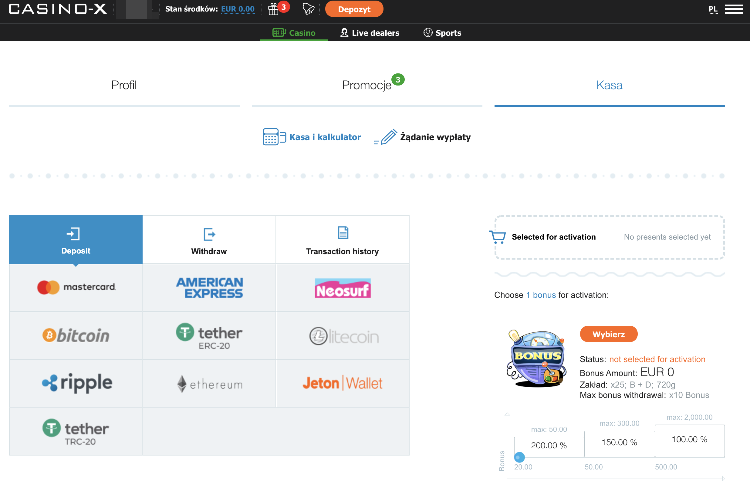Click 'Max bonus withdrawal: x10 Bonus' text
This screenshot has width=750, height=481.
tap(644, 395)
